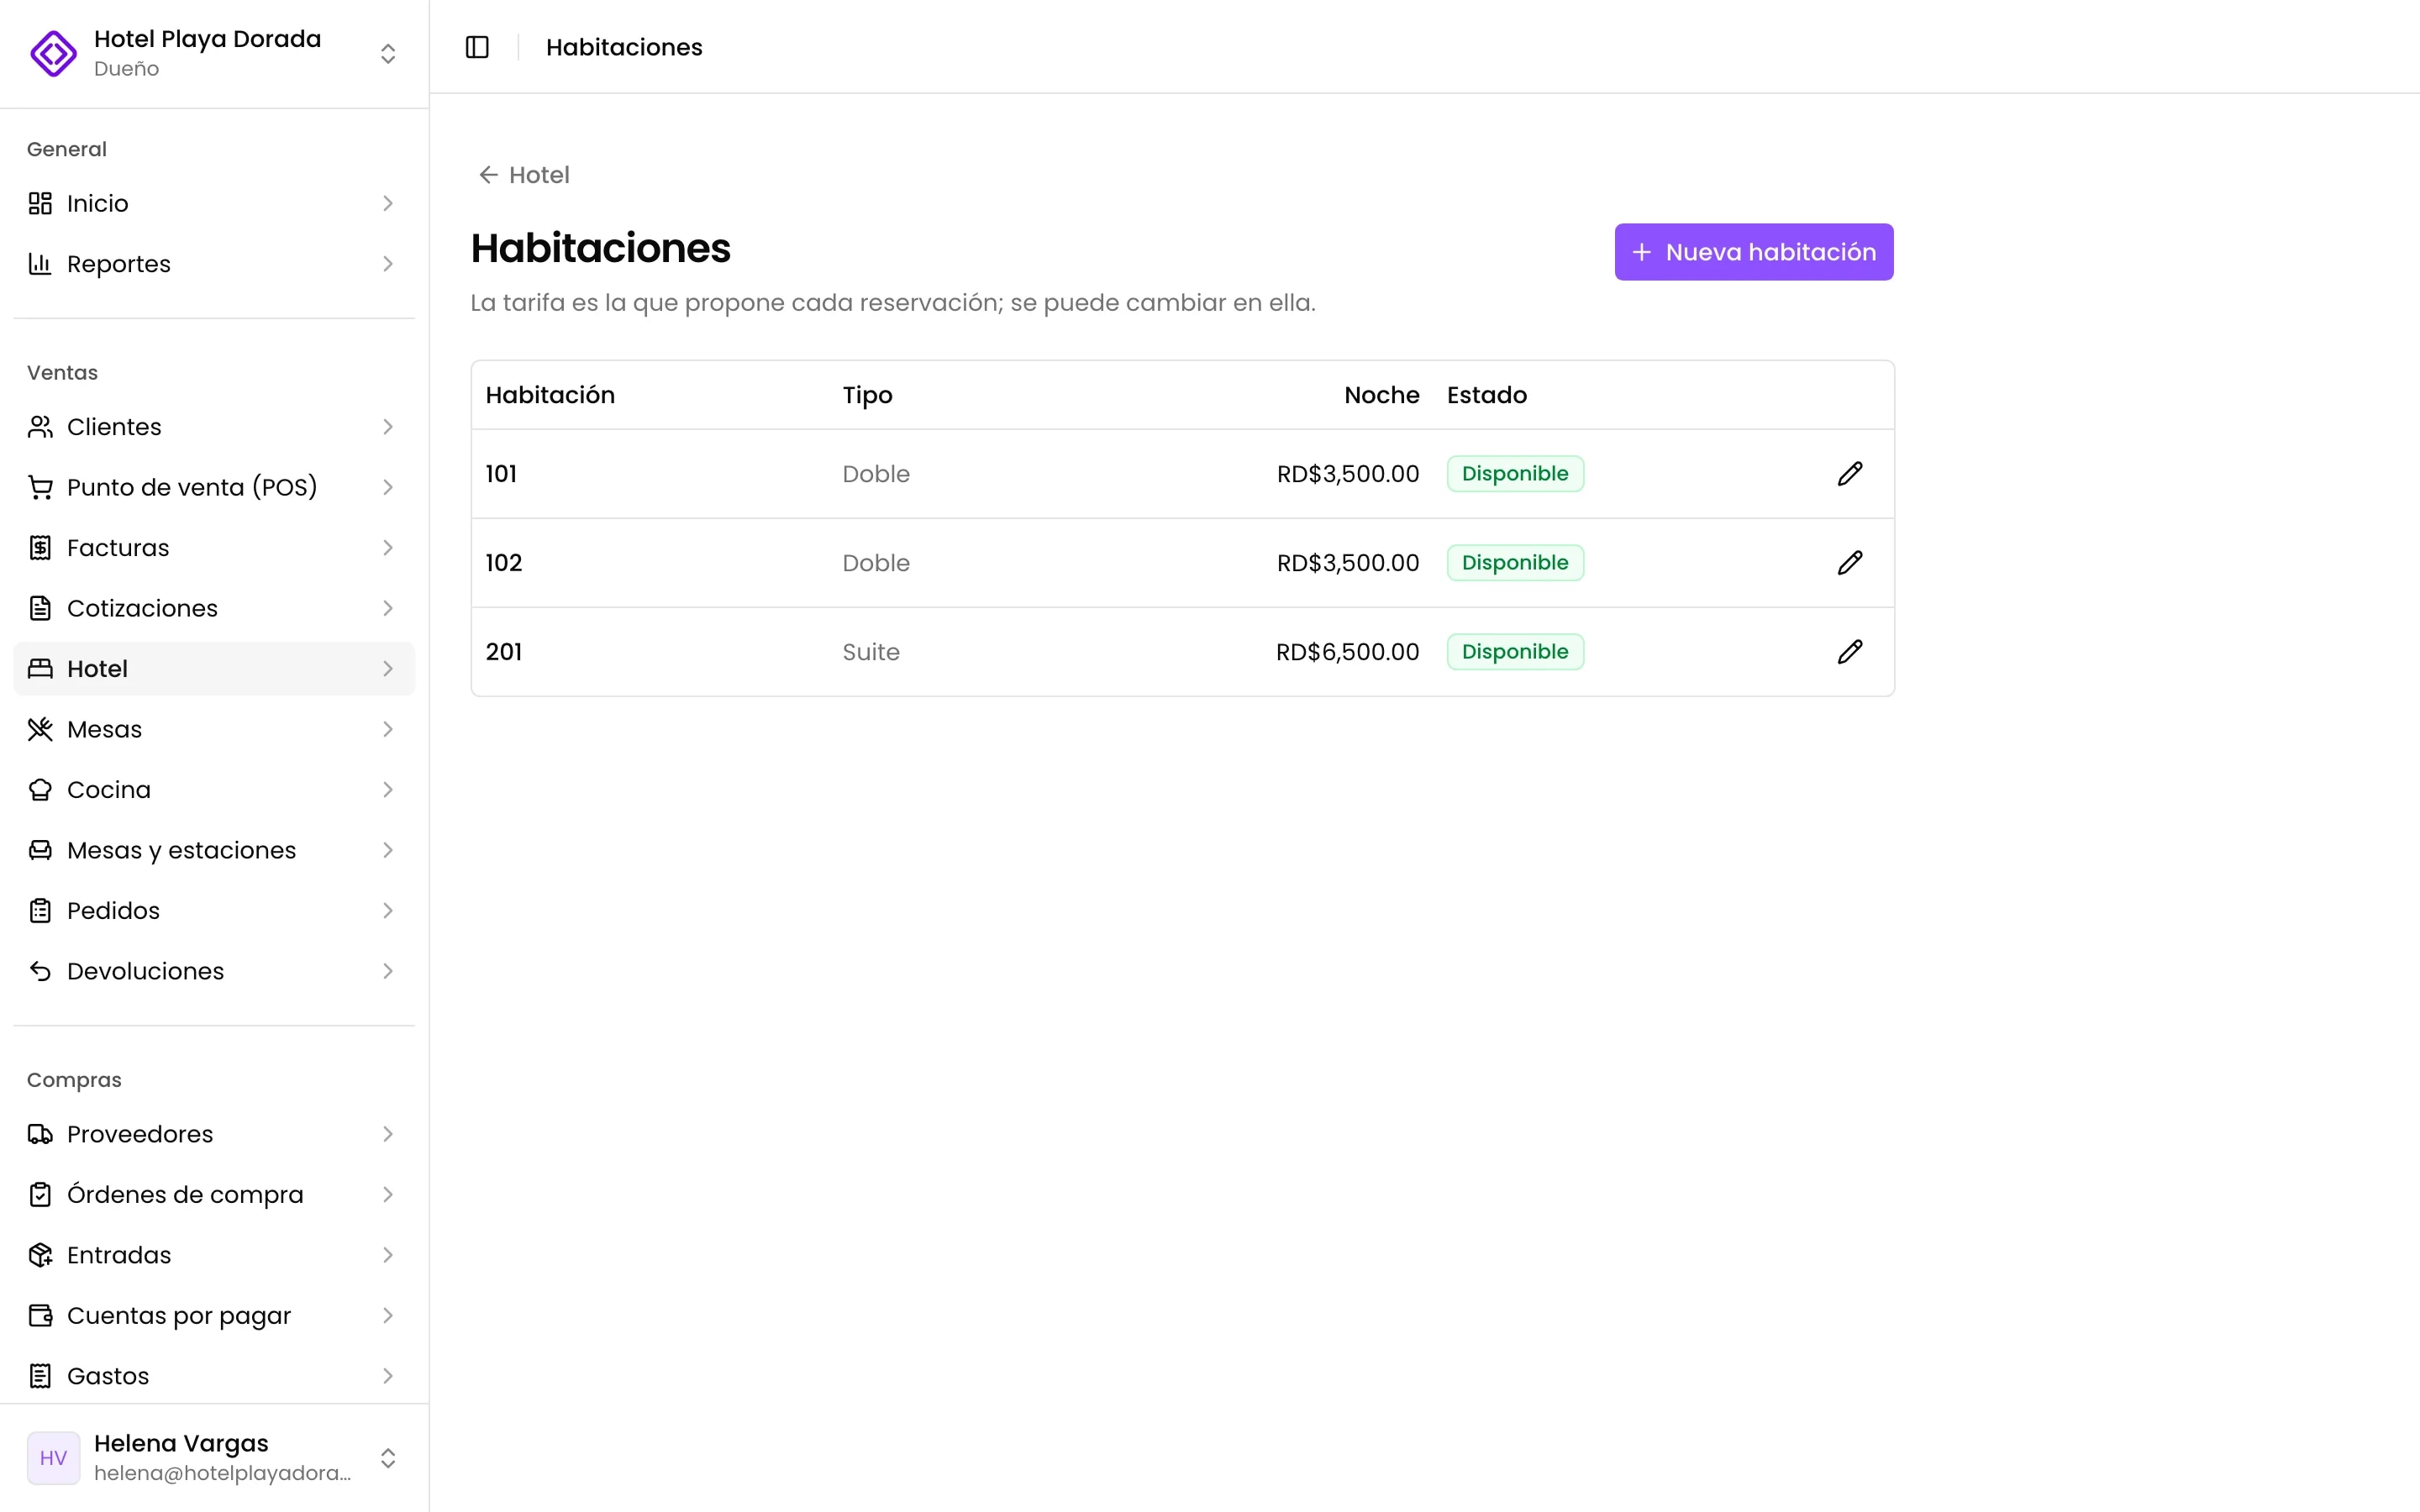The width and height of the screenshot is (2420, 1512).
Task: Click the Suite type cell
Action: tap(871, 652)
